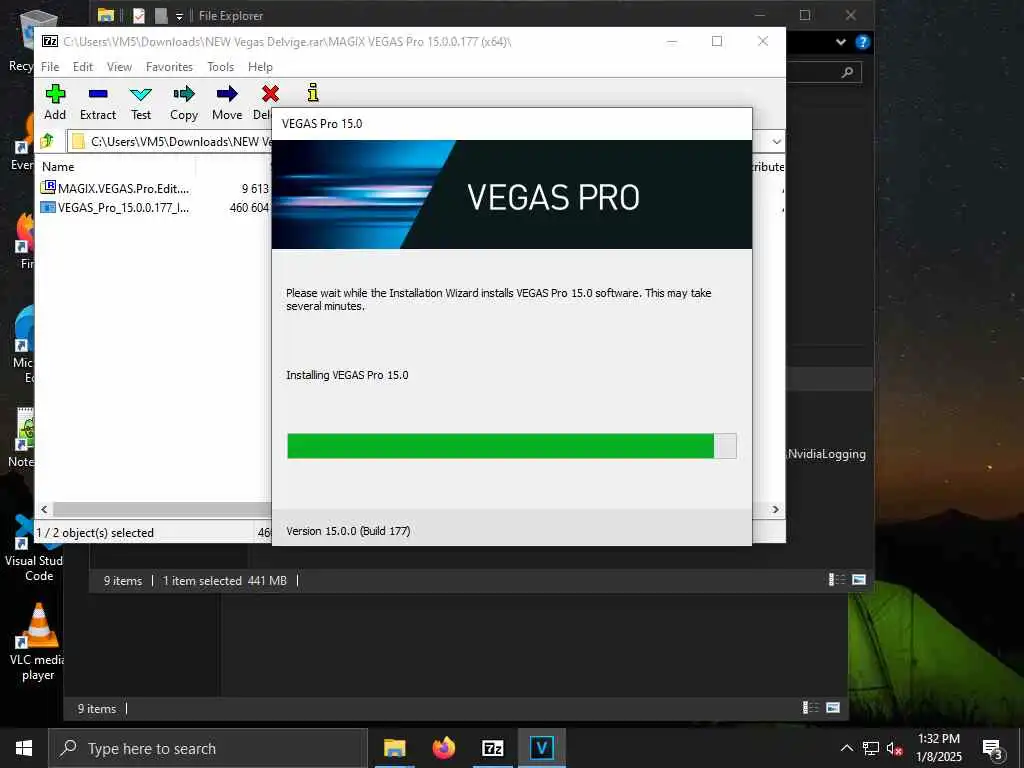The width and height of the screenshot is (1024, 768).
Task: Open the File menu in 7-Zip
Action: pos(50,67)
